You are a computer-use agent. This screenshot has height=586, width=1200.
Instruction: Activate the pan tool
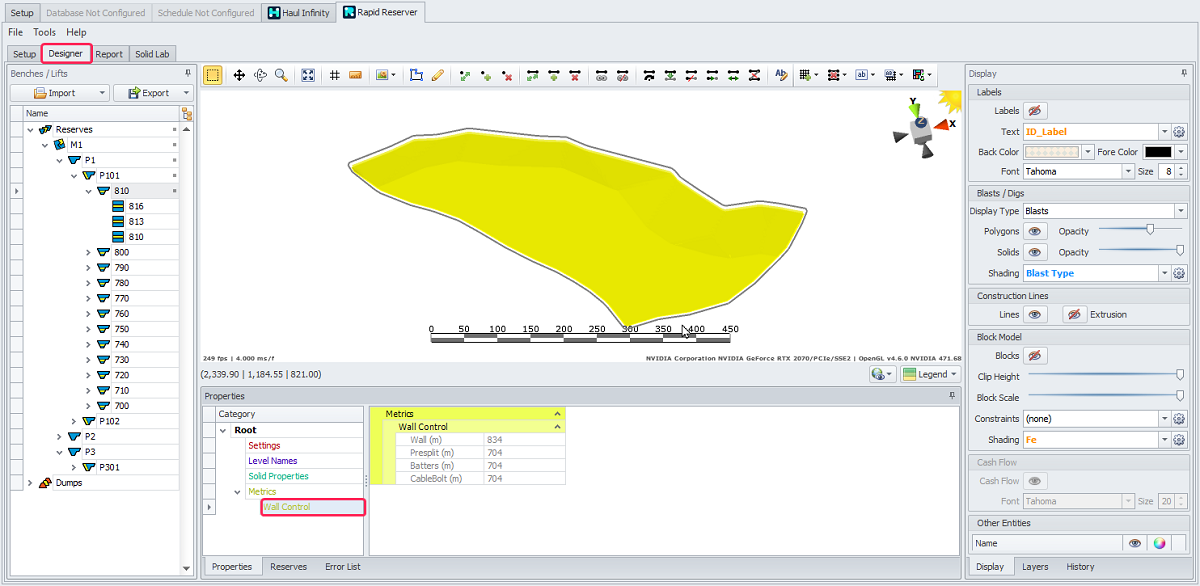(240, 75)
